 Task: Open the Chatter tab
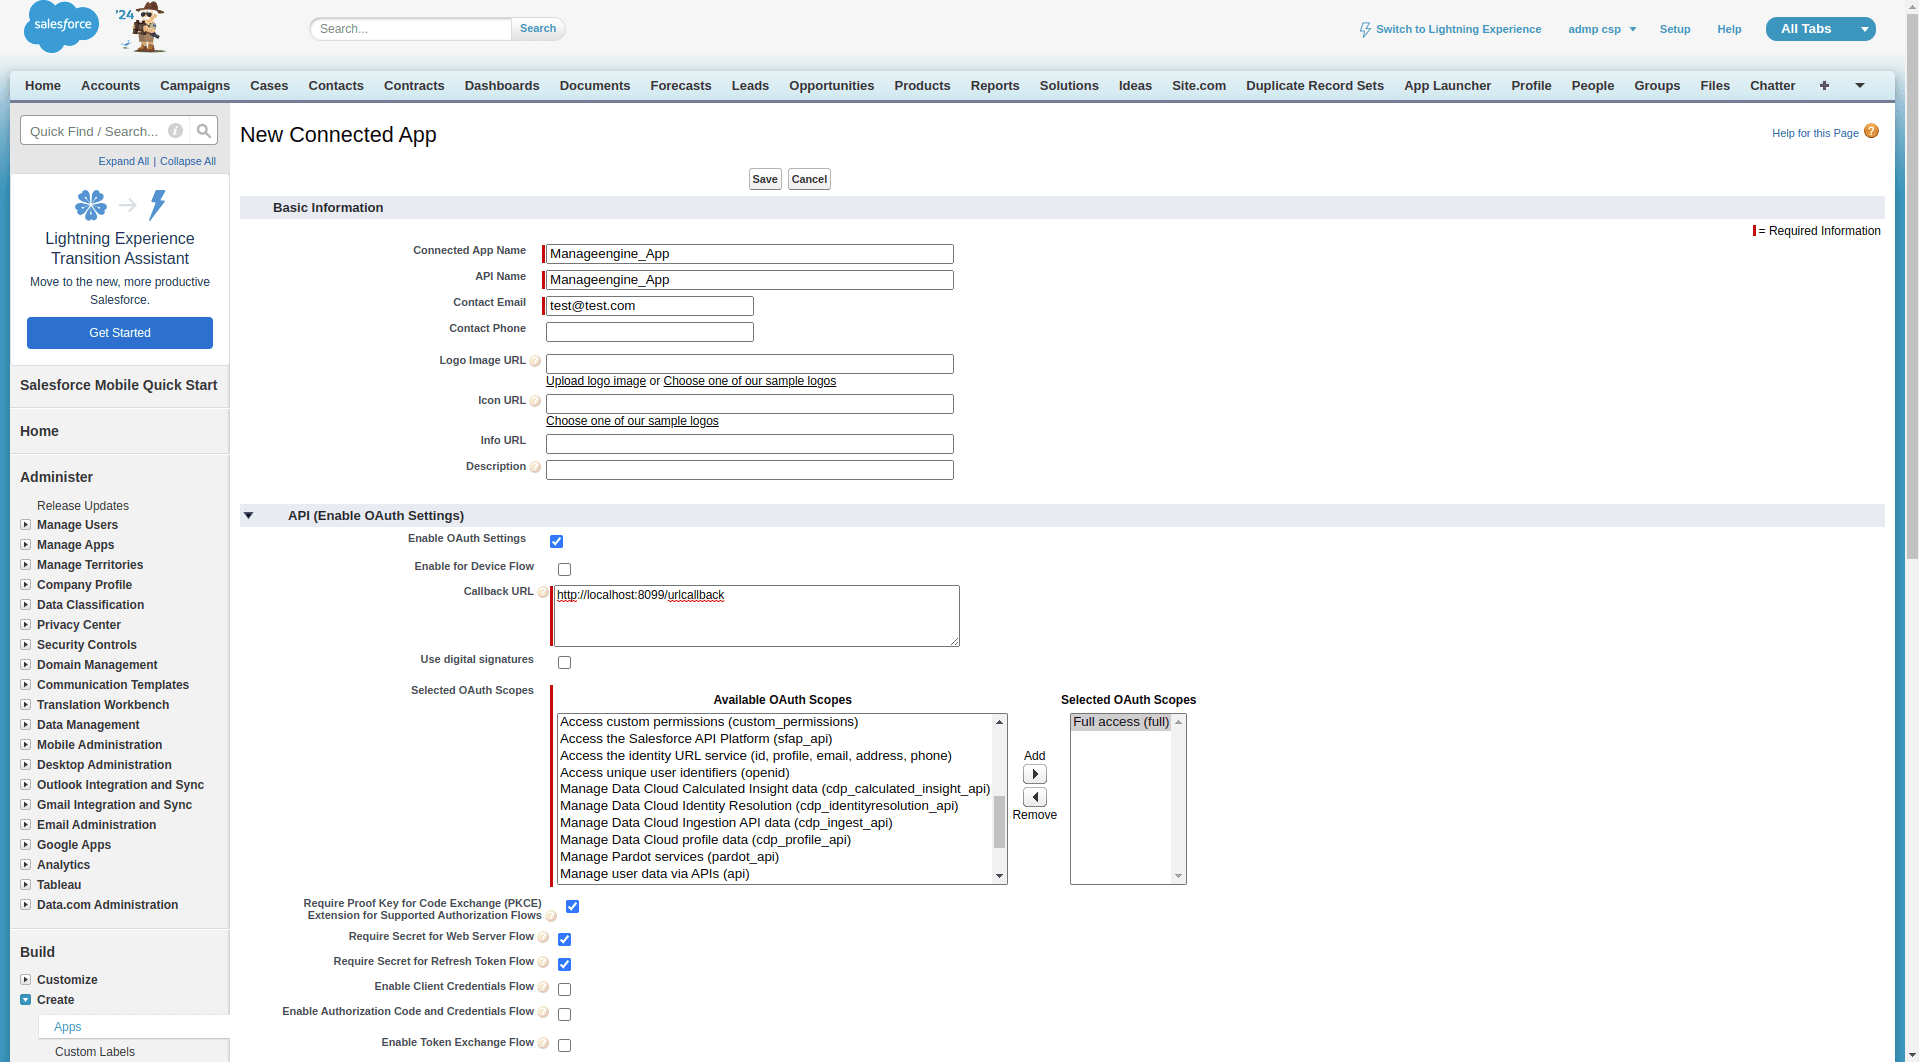click(x=1771, y=86)
